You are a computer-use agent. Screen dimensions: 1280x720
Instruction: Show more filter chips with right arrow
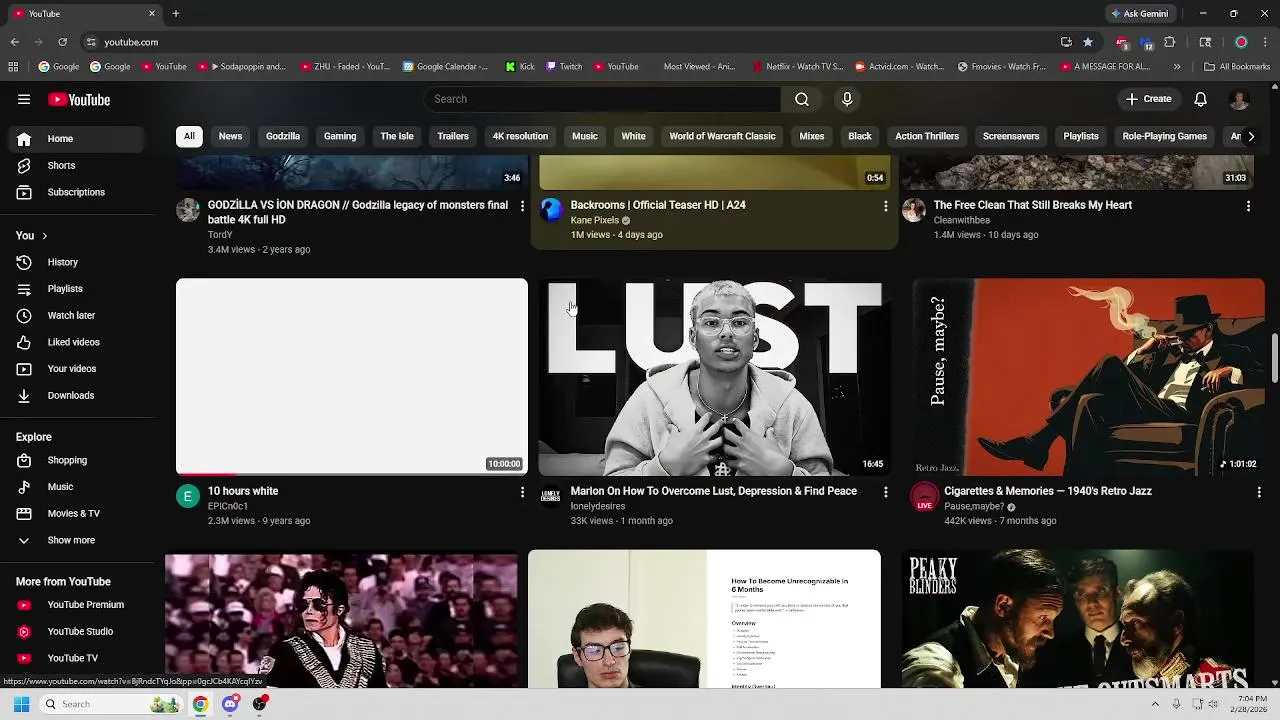1250,136
